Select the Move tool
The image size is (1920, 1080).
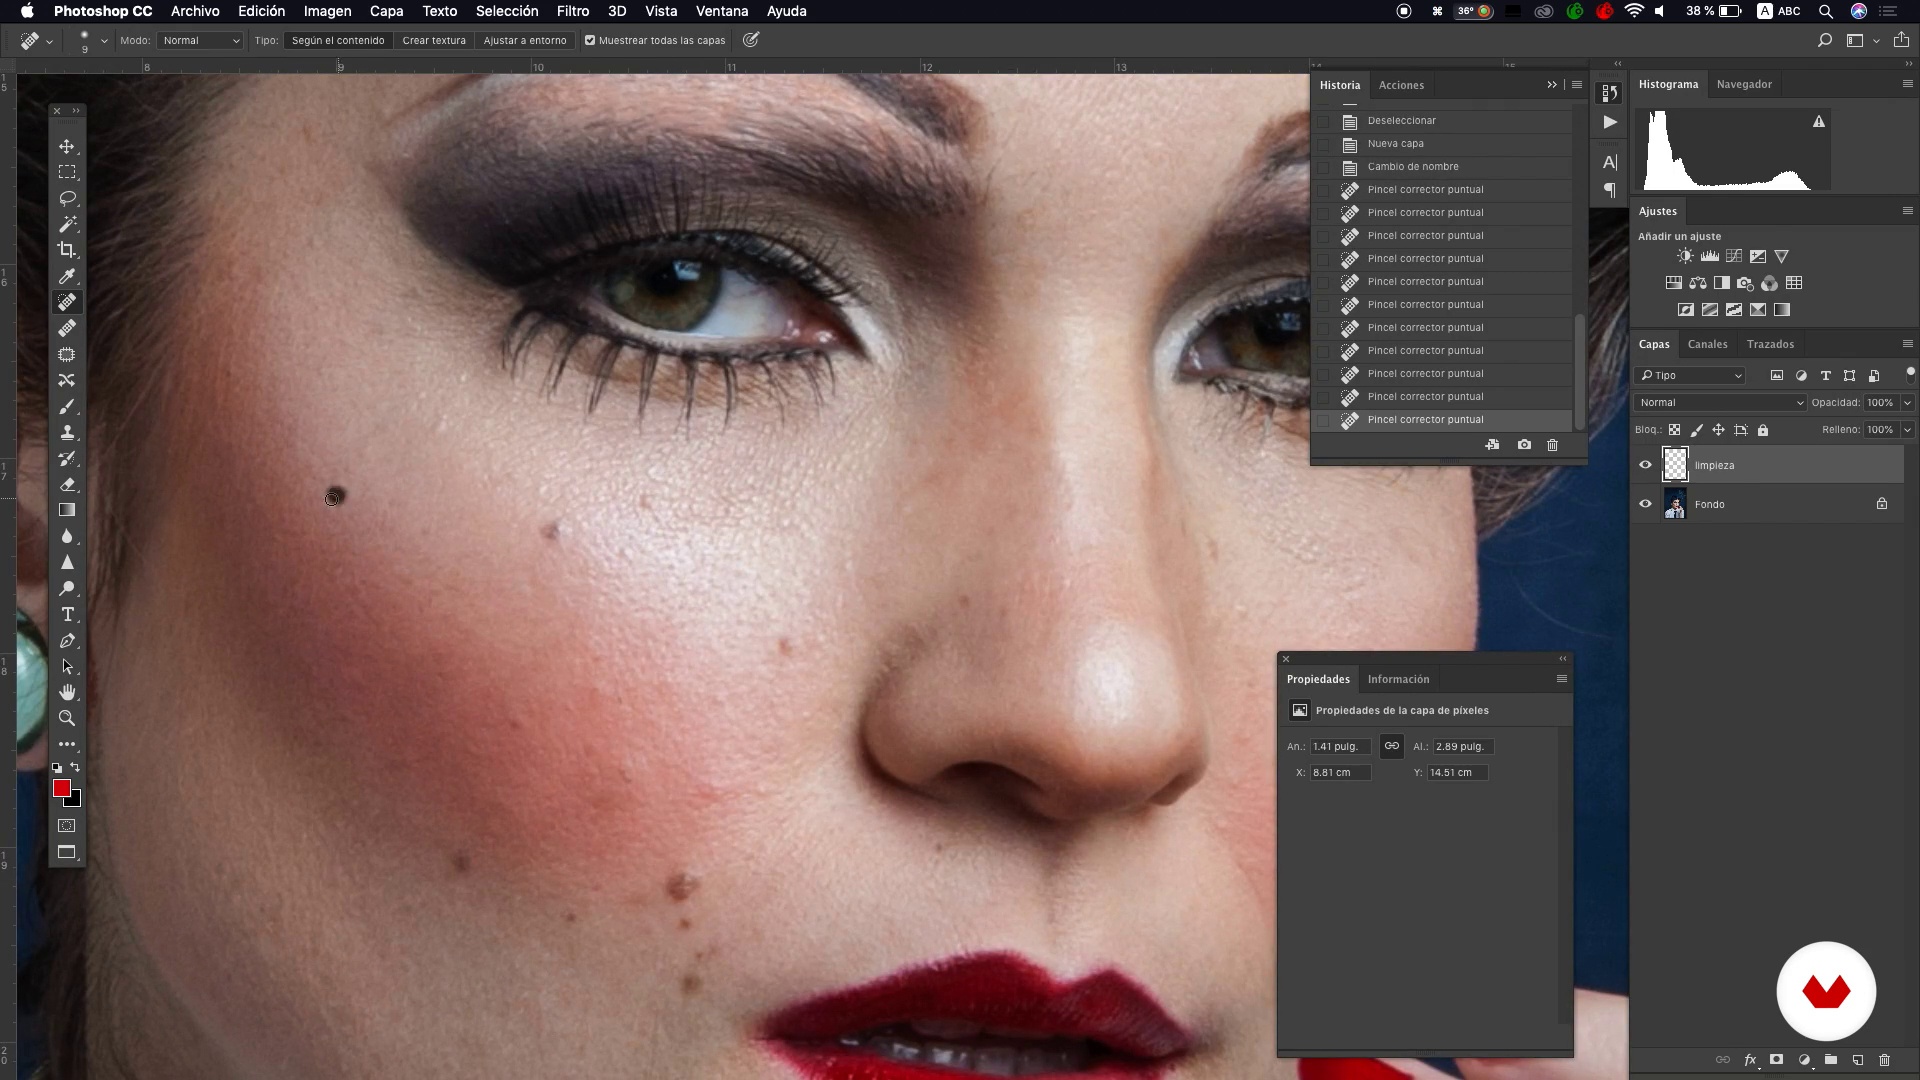67,146
